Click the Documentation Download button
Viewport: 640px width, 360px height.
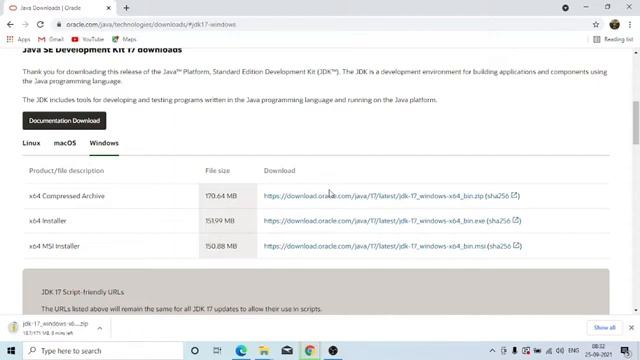pyautogui.click(x=64, y=121)
